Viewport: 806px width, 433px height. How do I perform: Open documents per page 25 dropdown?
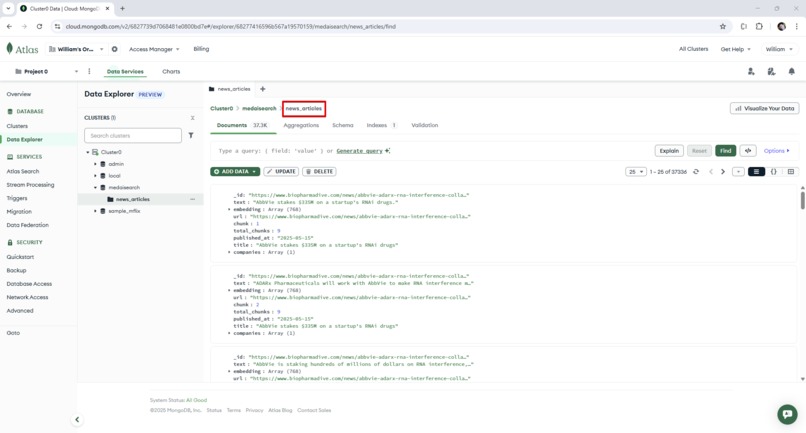click(636, 172)
